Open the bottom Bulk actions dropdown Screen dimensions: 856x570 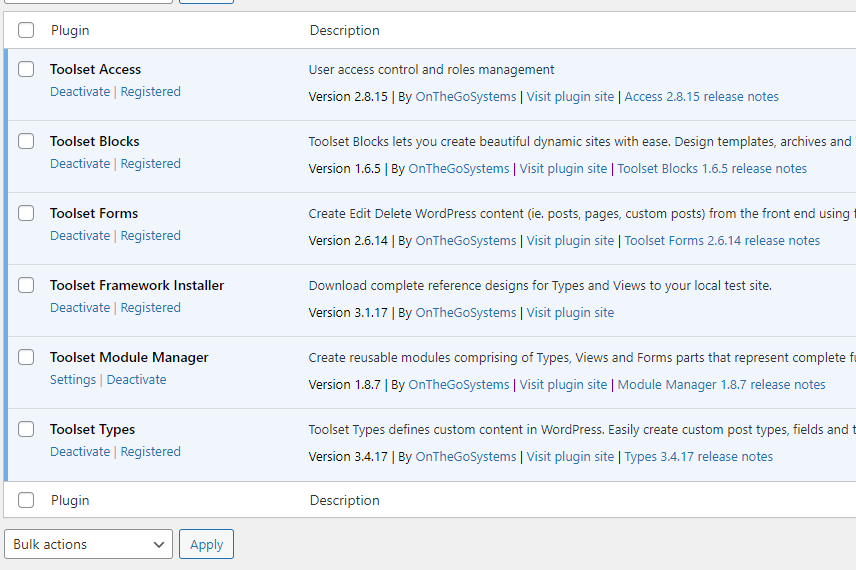[88, 544]
